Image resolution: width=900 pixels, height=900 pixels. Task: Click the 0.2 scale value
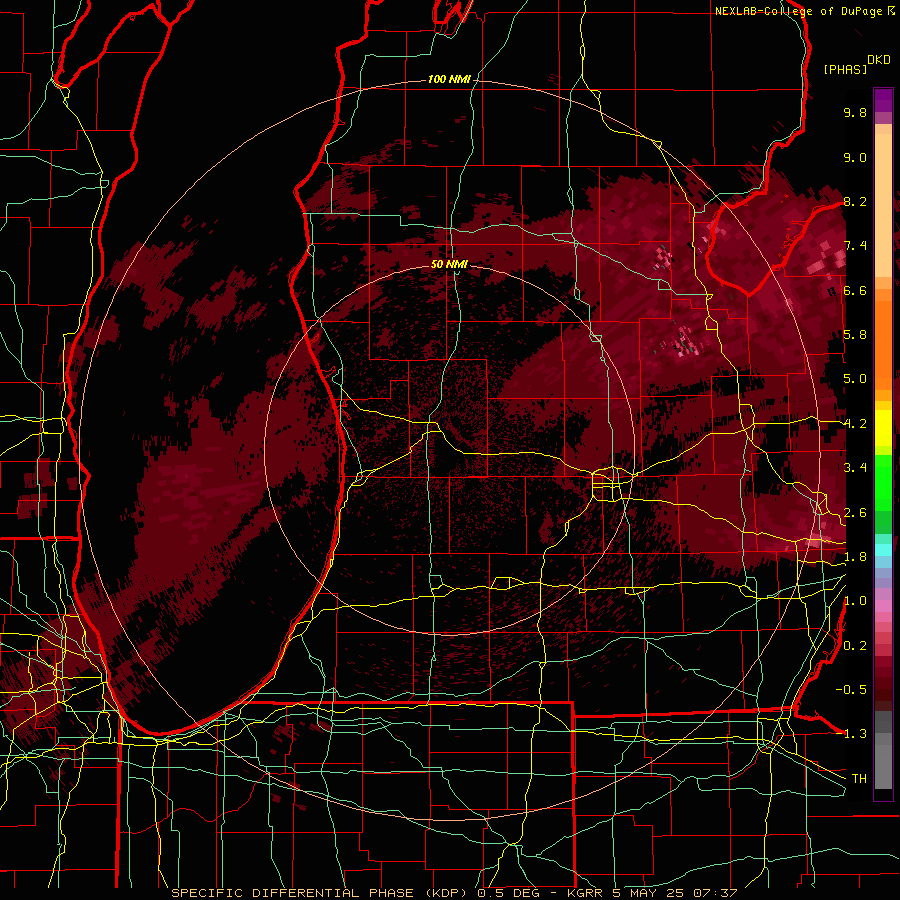(855, 646)
